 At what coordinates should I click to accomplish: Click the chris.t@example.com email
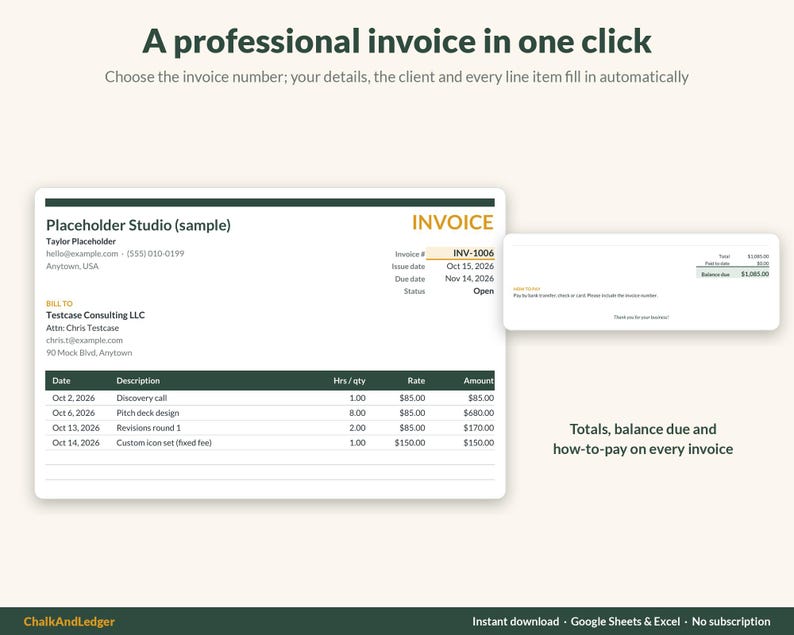point(84,340)
